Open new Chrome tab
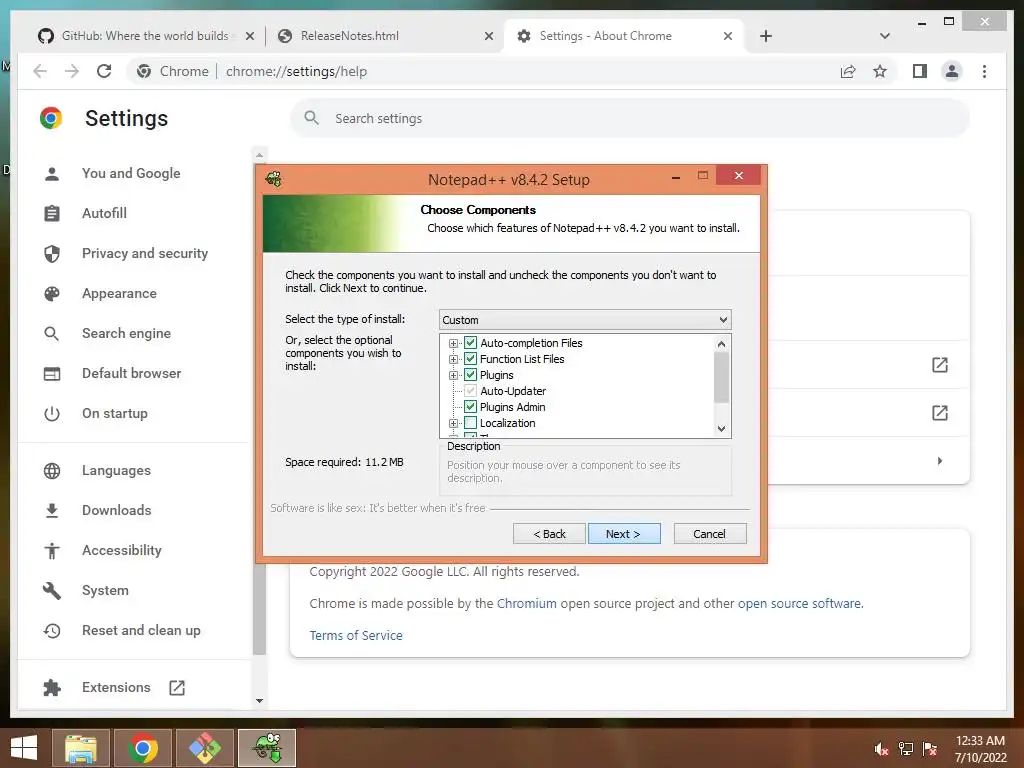The image size is (1024, 768). coord(766,36)
